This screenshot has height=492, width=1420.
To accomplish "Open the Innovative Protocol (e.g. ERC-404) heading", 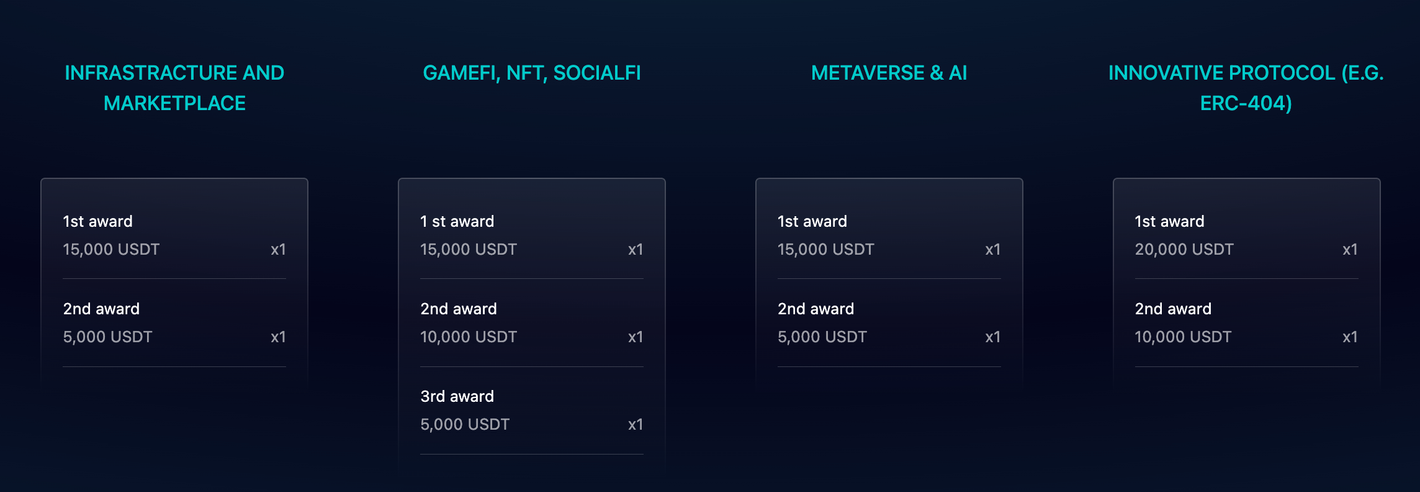I will point(1246,88).
